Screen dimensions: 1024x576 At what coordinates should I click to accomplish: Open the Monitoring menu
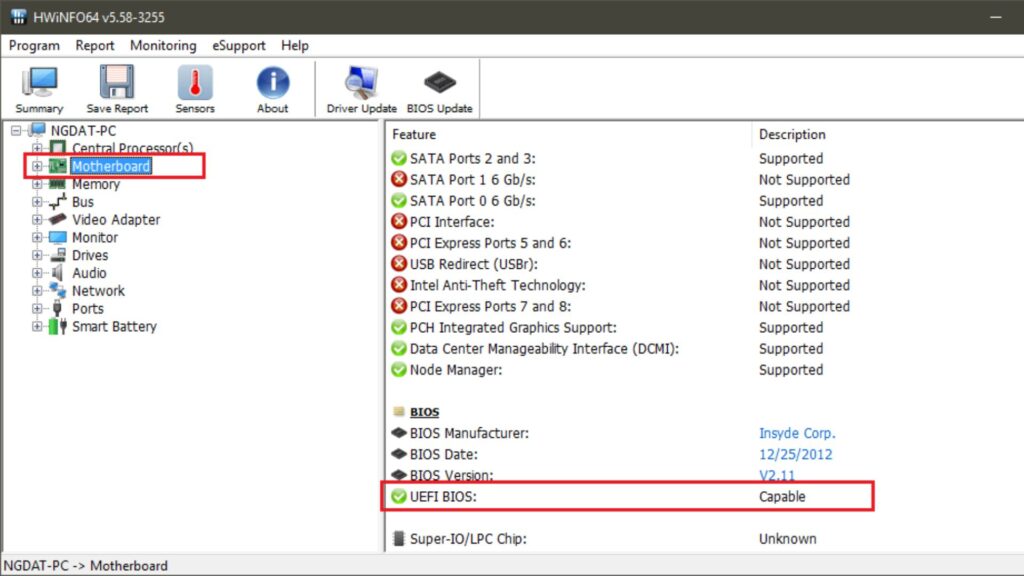[x=162, y=45]
